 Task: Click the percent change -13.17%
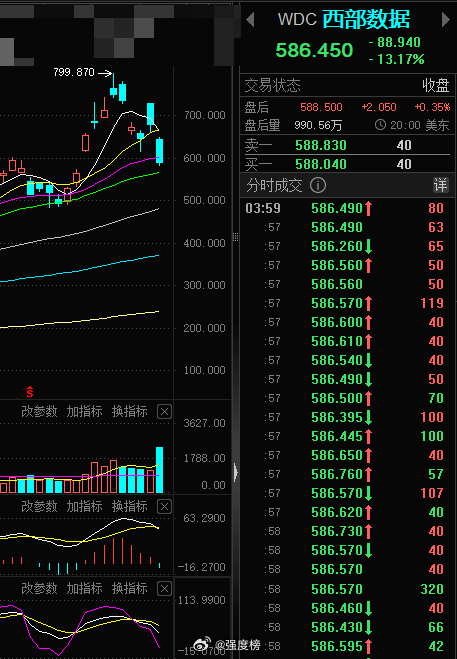[396, 59]
